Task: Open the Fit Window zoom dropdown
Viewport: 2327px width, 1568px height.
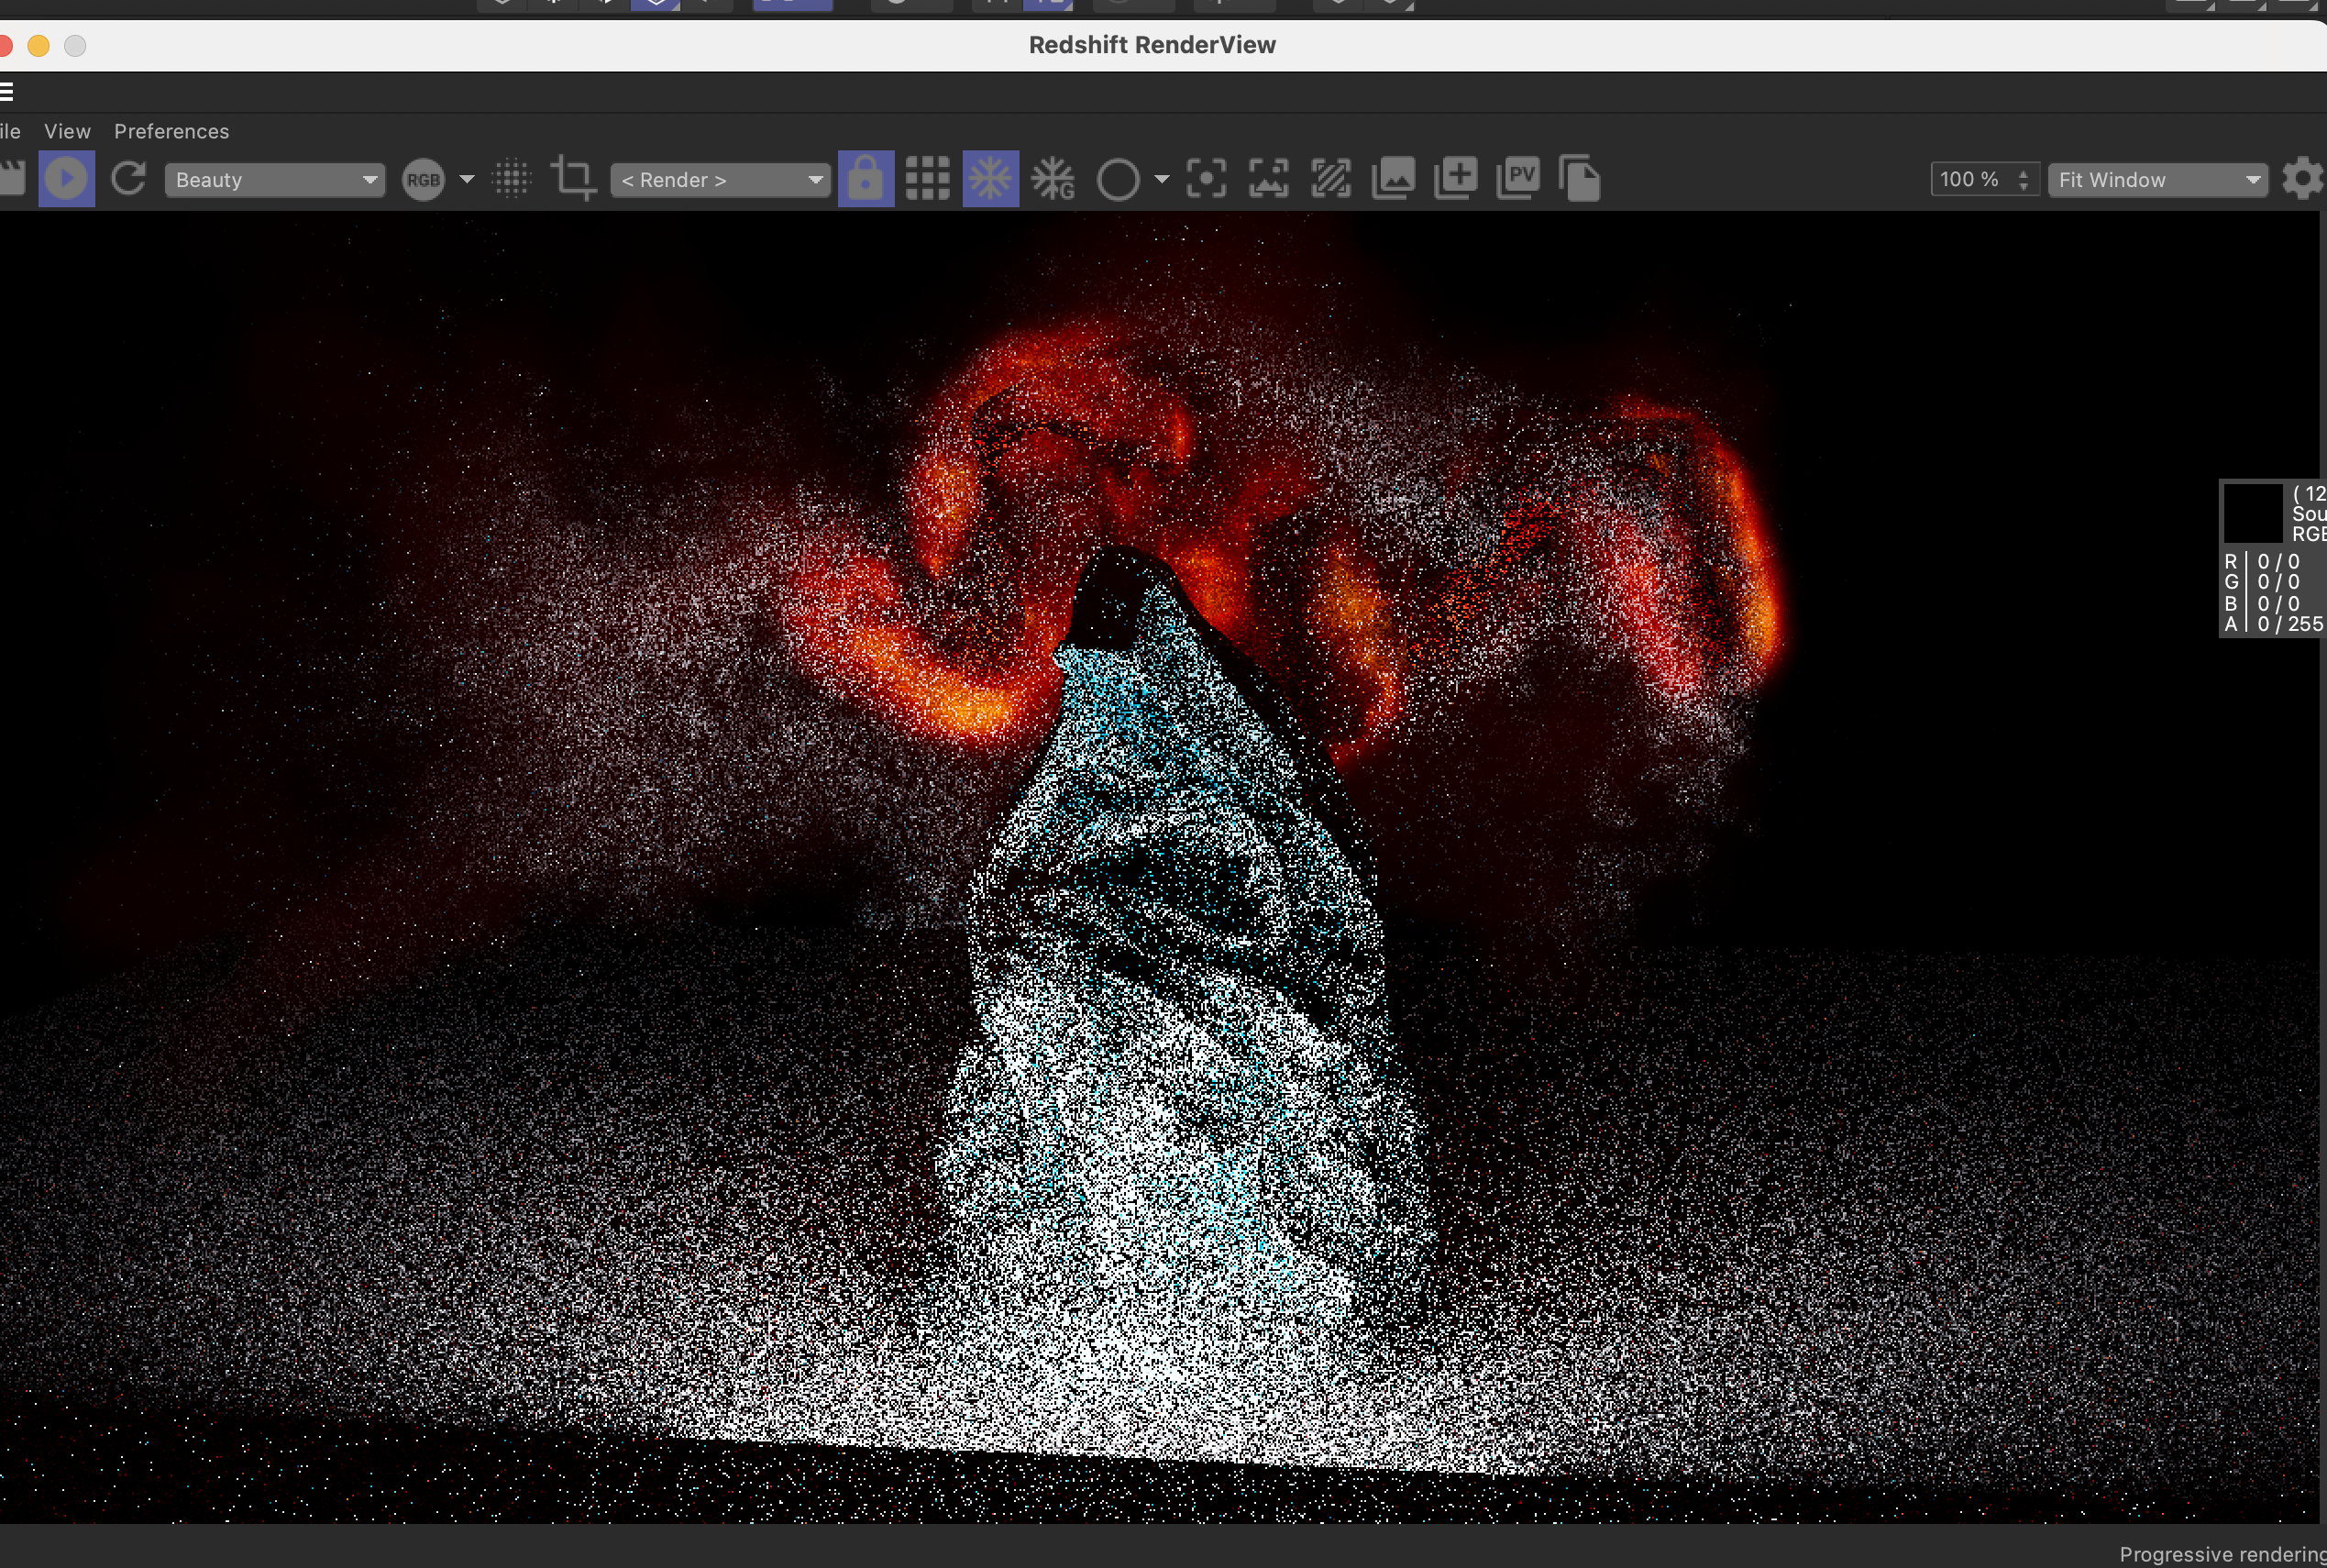Action: click(x=2157, y=180)
